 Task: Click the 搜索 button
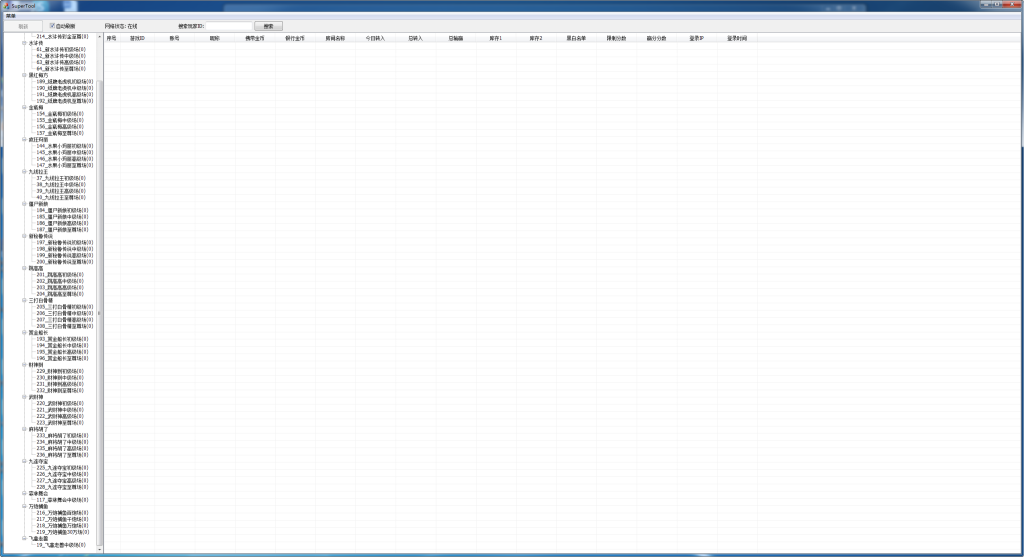[267, 25]
